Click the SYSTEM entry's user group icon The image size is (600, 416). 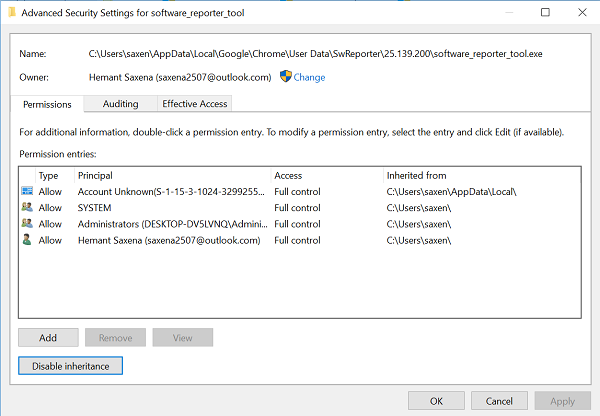pyautogui.click(x=25, y=208)
